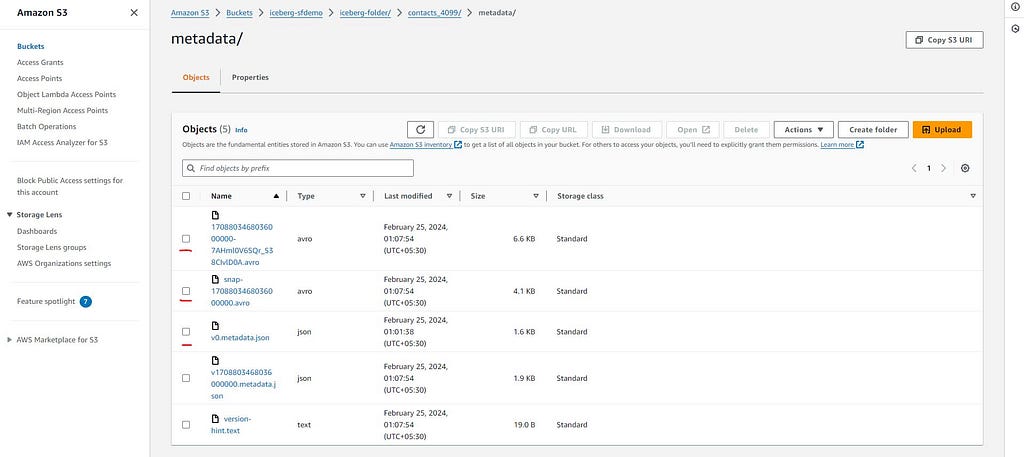Open the Amazon S3 inventory link
Screen dimensions: 1024x457
[x=426, y=145]
